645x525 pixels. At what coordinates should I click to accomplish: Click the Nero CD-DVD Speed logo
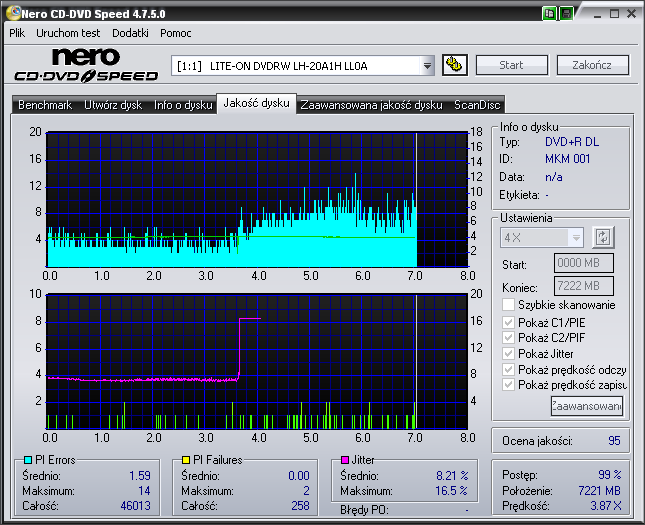coord(86,65)
